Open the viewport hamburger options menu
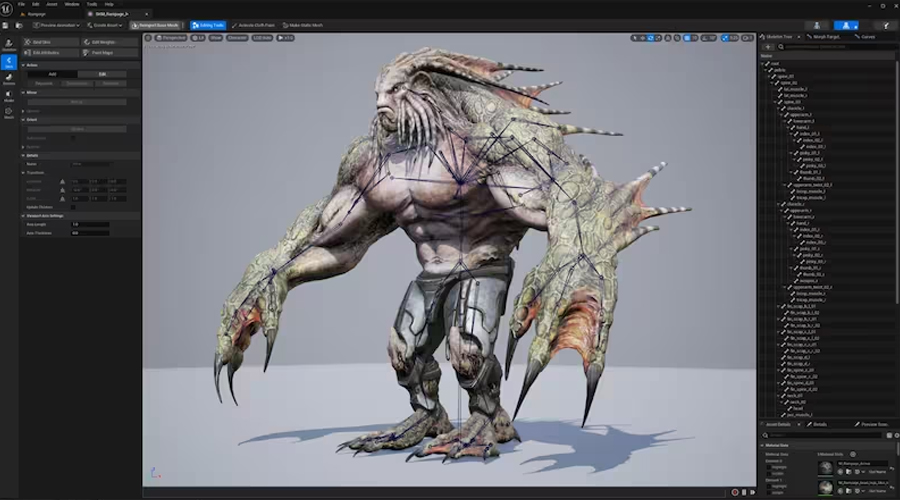 pyautogui.click(x=148, y=38)
